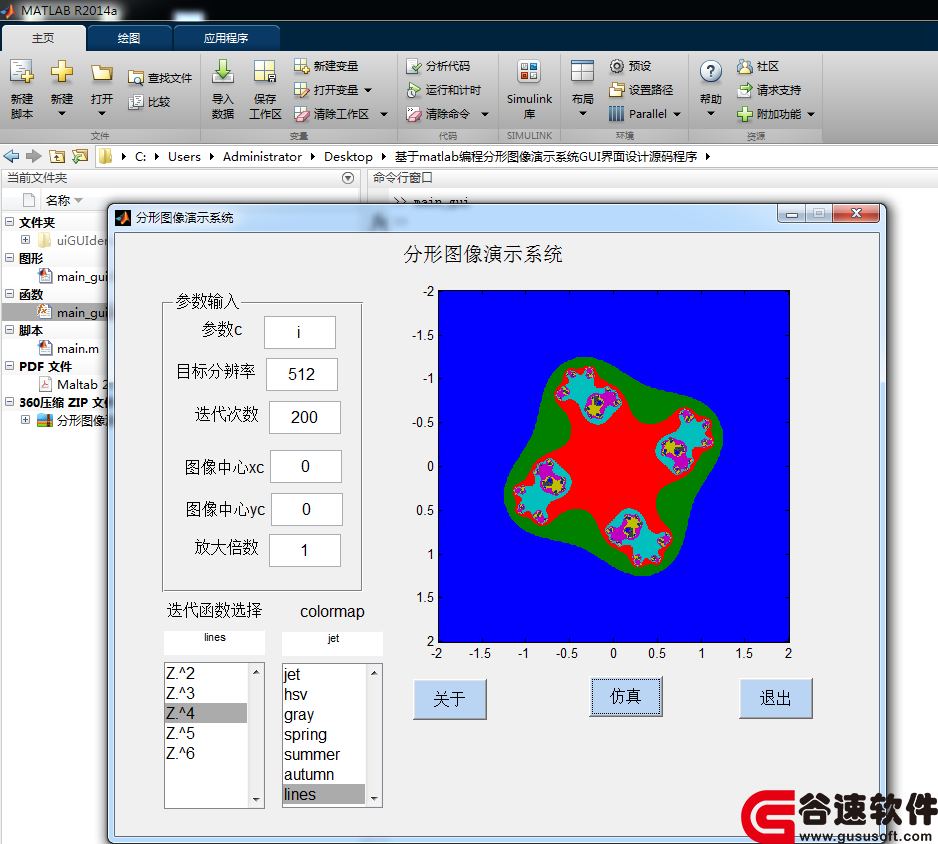
Task: Choose spring in the colormap list
Action: [x=324, y=735]
